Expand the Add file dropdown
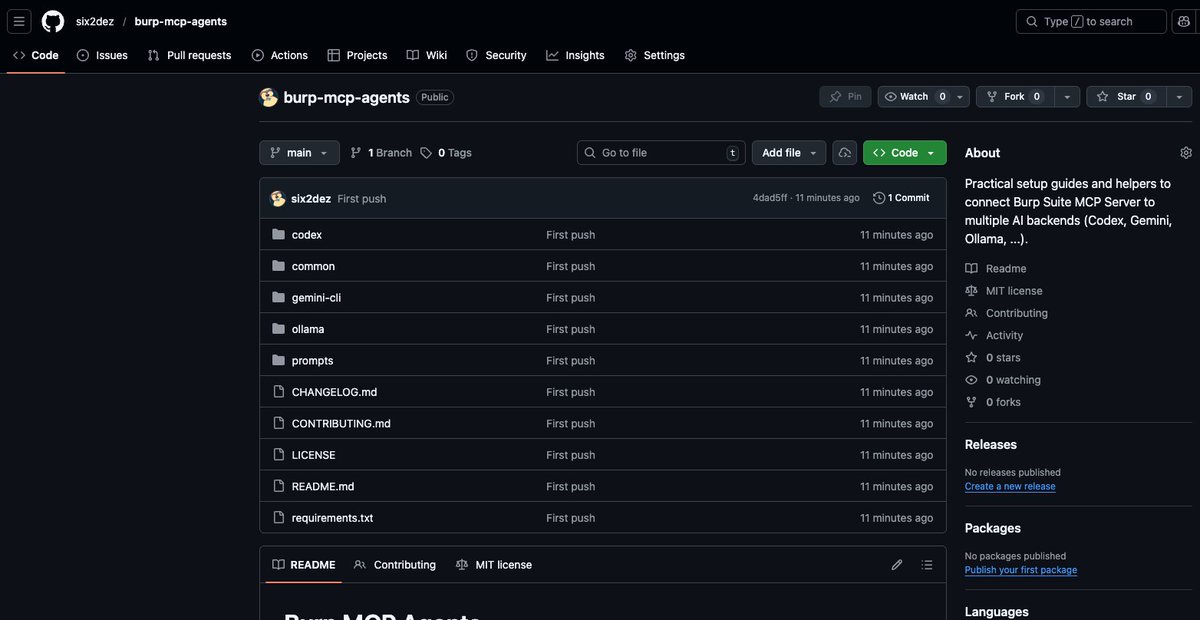Viewport: 1200px width, 620px height. pos(789,153)
